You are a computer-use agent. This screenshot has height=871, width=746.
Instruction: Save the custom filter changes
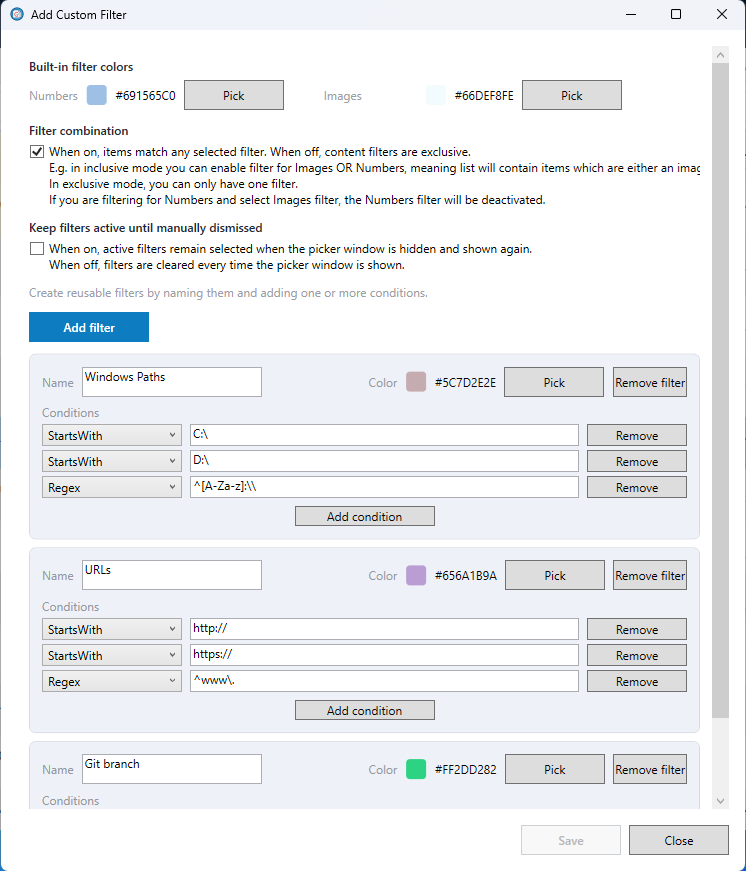pos(570,840)
